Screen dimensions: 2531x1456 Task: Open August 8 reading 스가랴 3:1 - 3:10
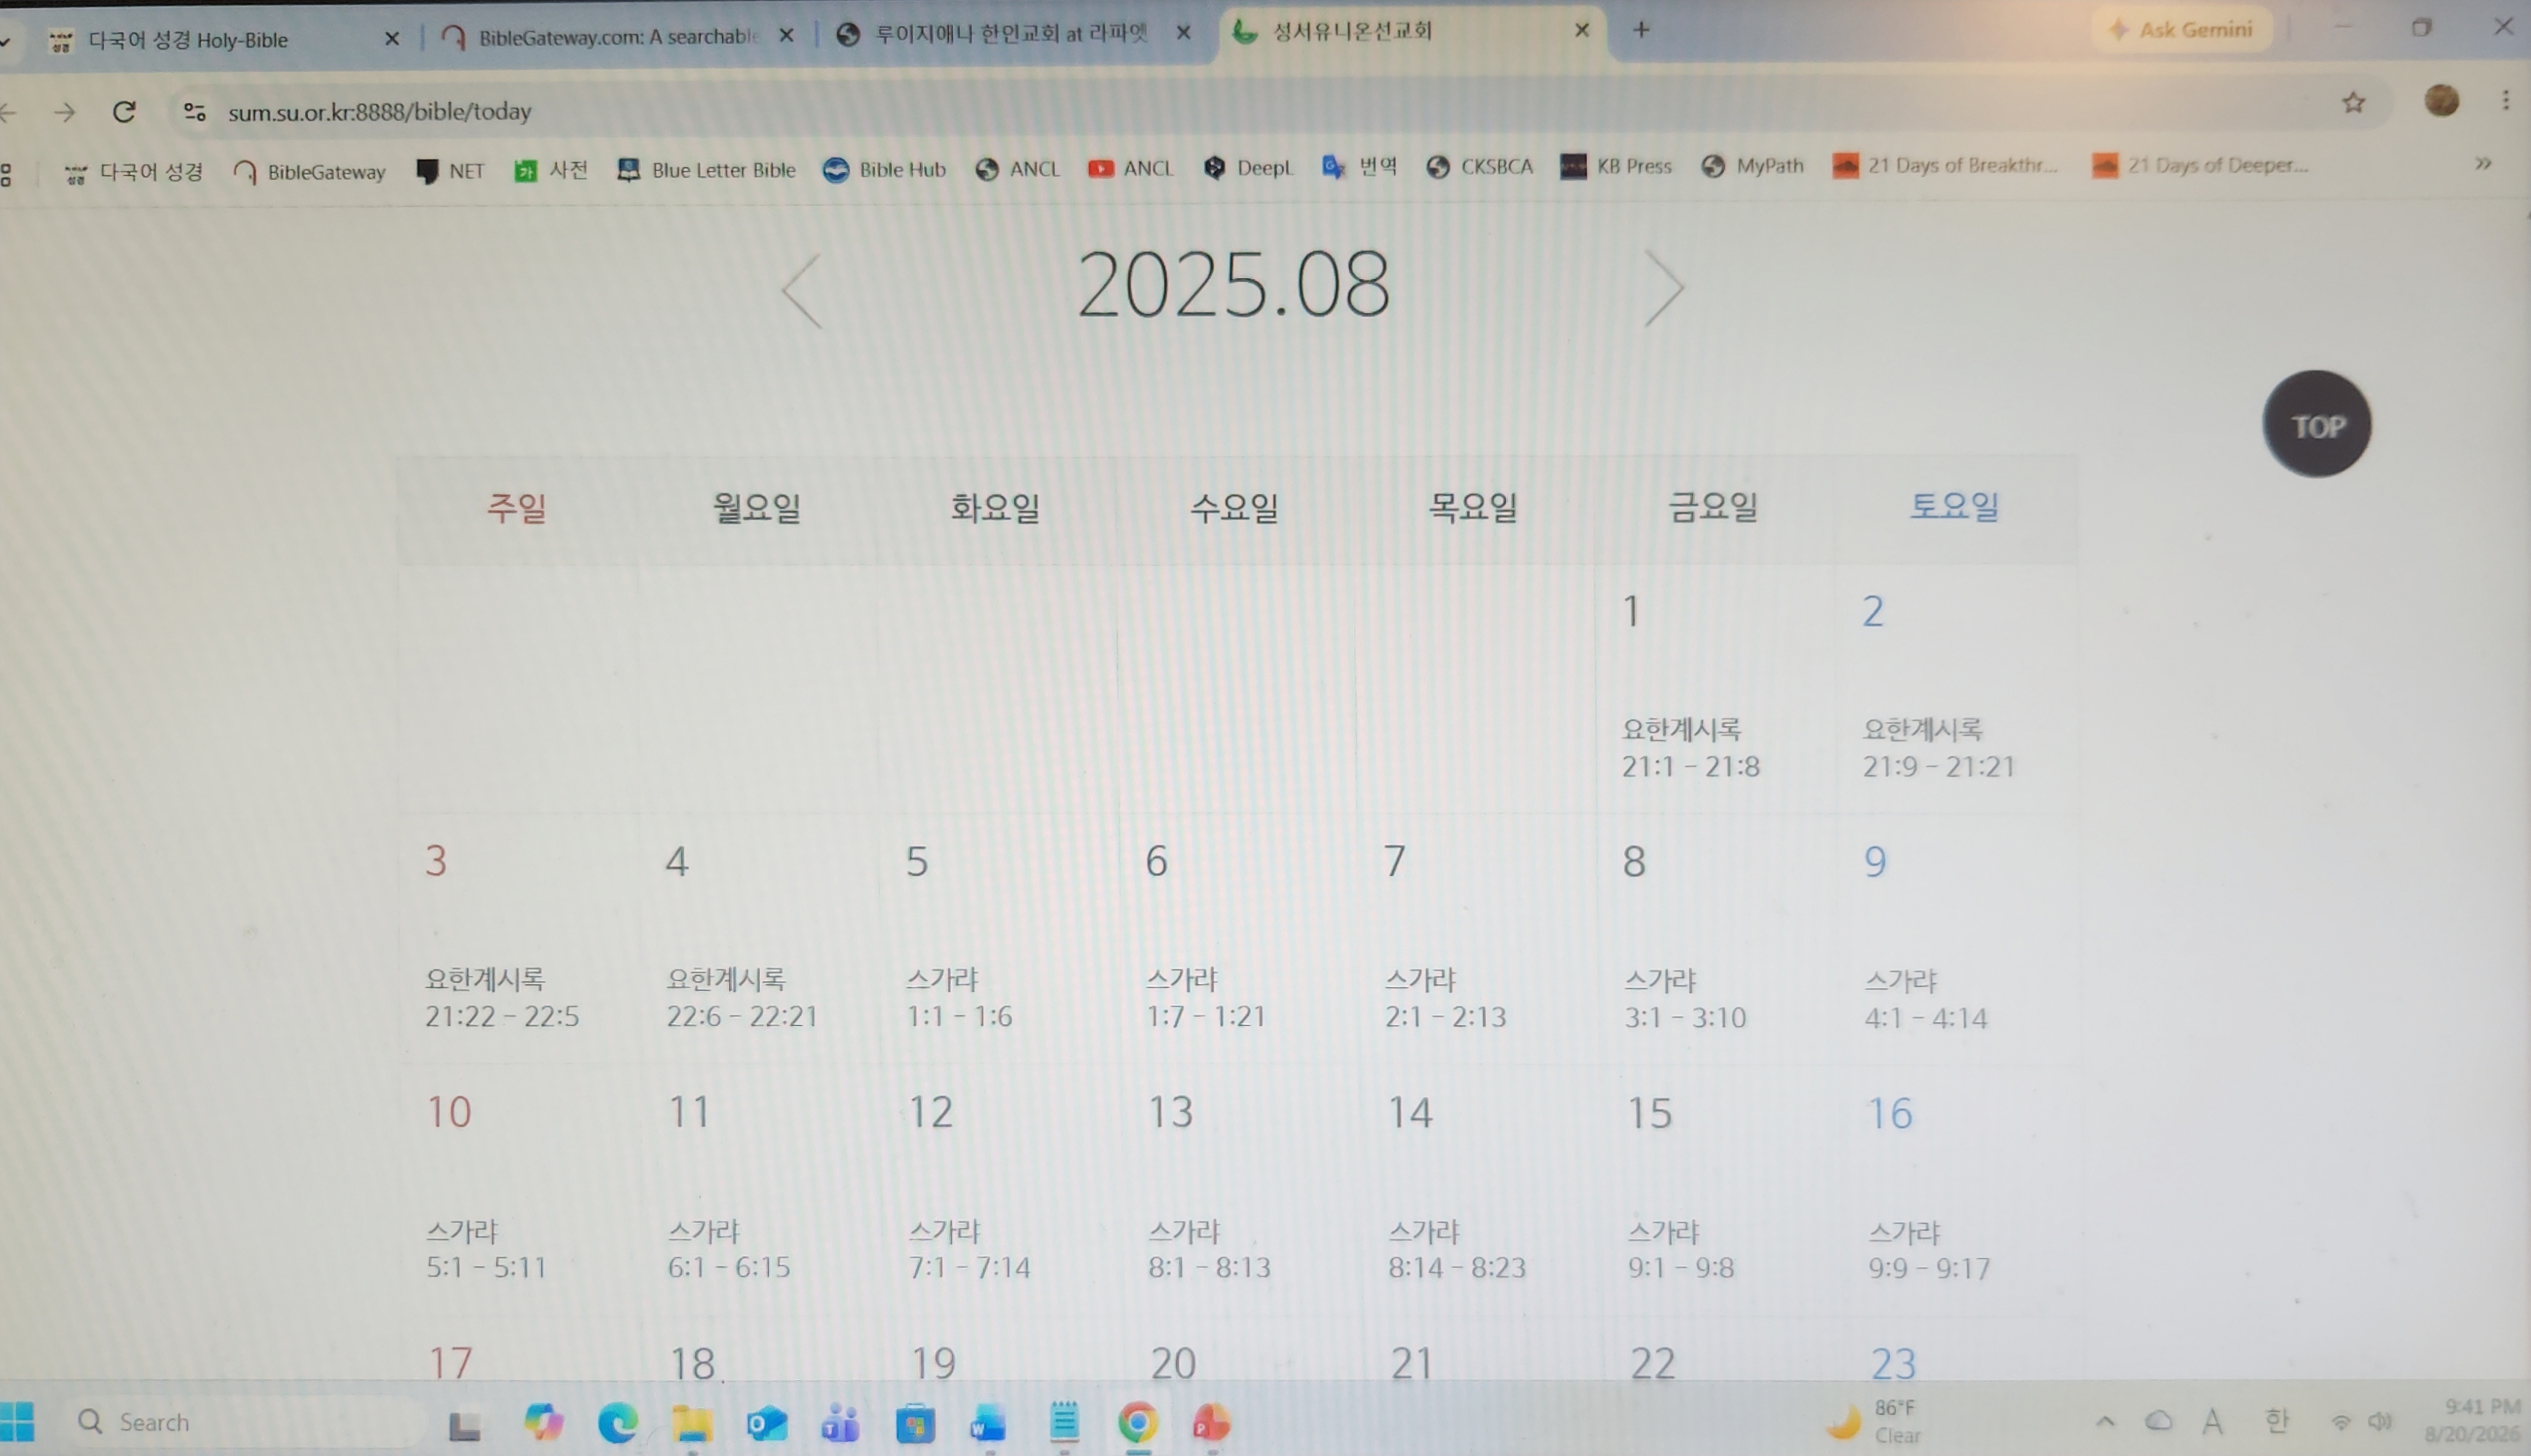click(x=1685, y=998)
